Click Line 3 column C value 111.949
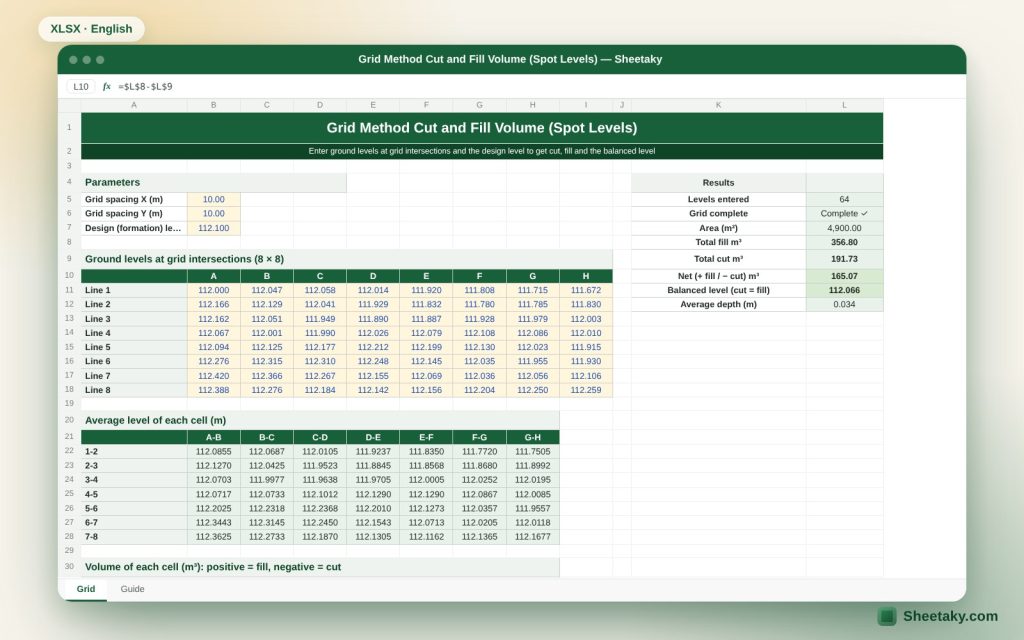Screen dimensions: 1024x640 (x=320, y=319)
